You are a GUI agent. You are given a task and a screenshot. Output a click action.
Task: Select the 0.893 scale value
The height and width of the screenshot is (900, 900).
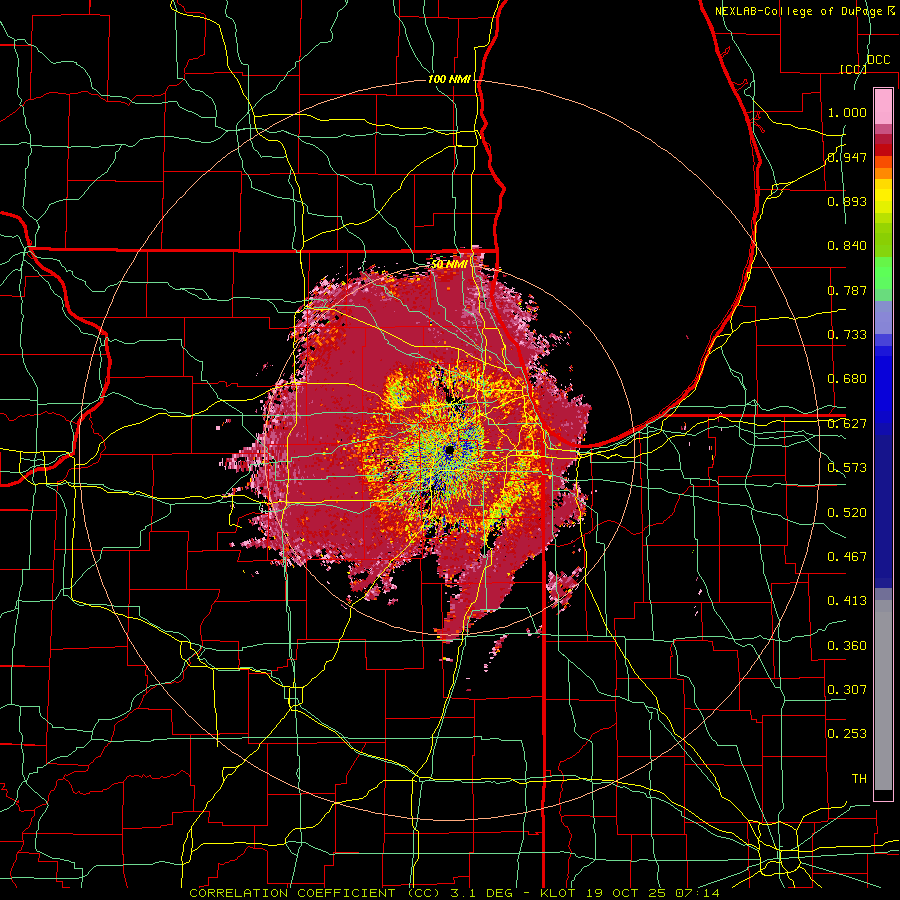pyautogui.click(x=847, y=201)
